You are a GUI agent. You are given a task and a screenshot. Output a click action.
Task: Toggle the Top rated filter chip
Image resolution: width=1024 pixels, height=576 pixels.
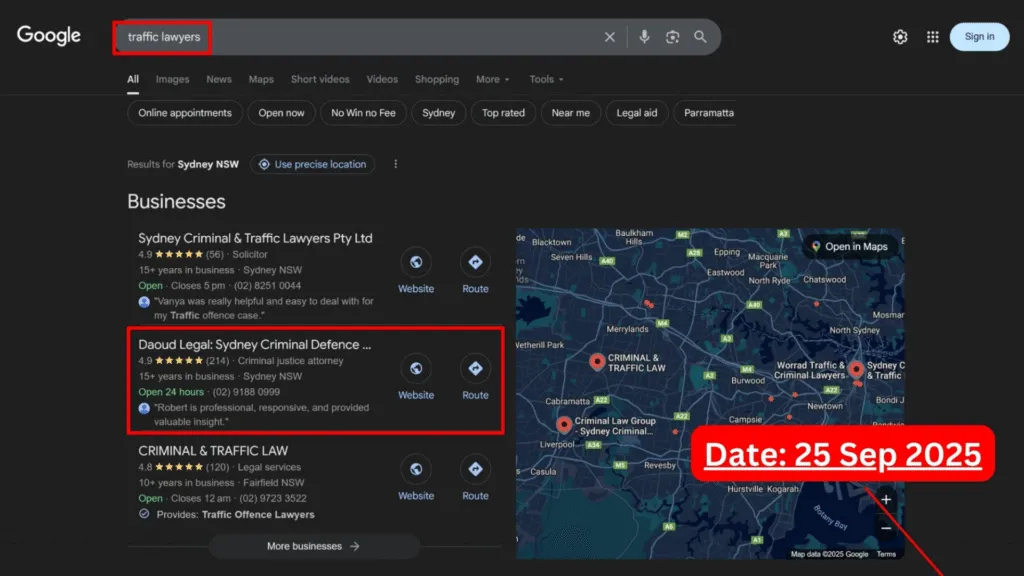click(503, 113)
